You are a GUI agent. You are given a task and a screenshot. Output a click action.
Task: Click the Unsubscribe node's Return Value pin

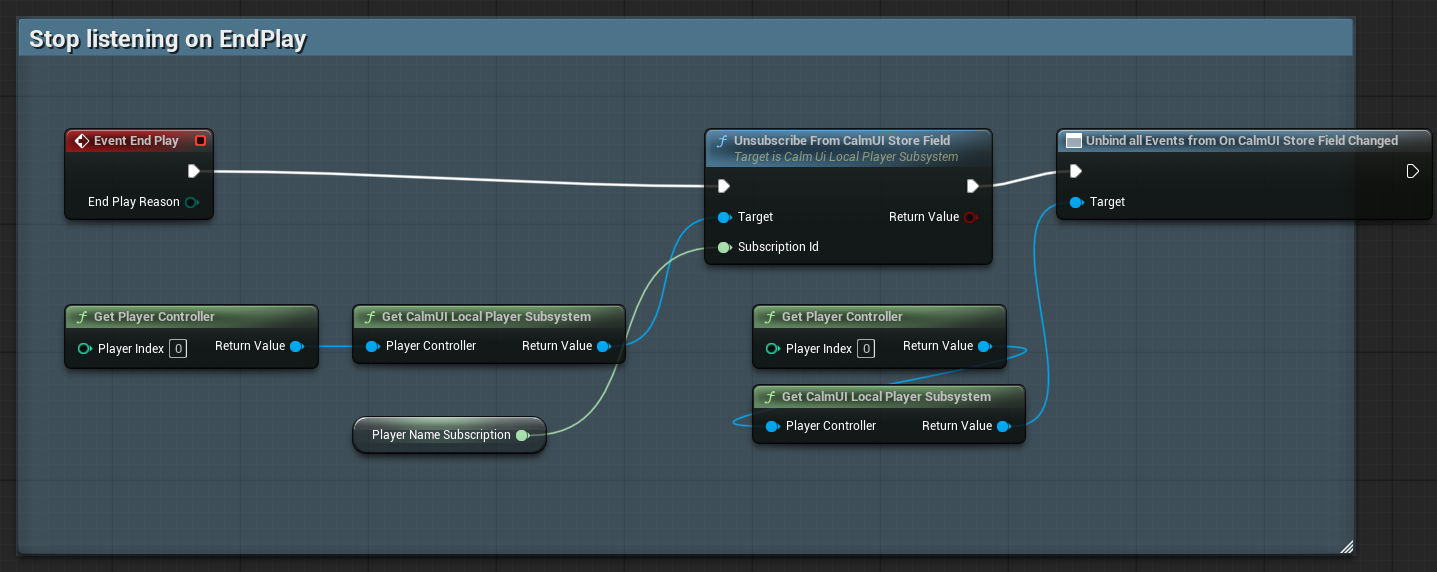(969, 217)
